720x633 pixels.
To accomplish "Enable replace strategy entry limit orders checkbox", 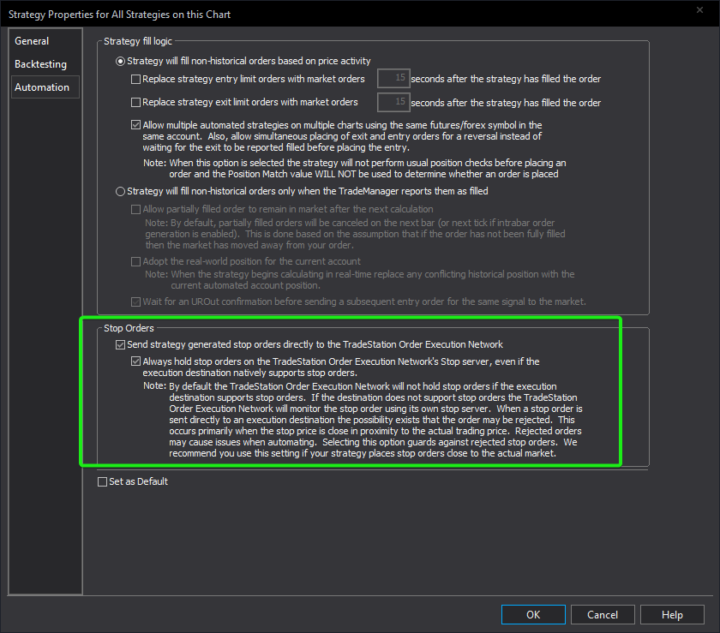I will point(136,79).
